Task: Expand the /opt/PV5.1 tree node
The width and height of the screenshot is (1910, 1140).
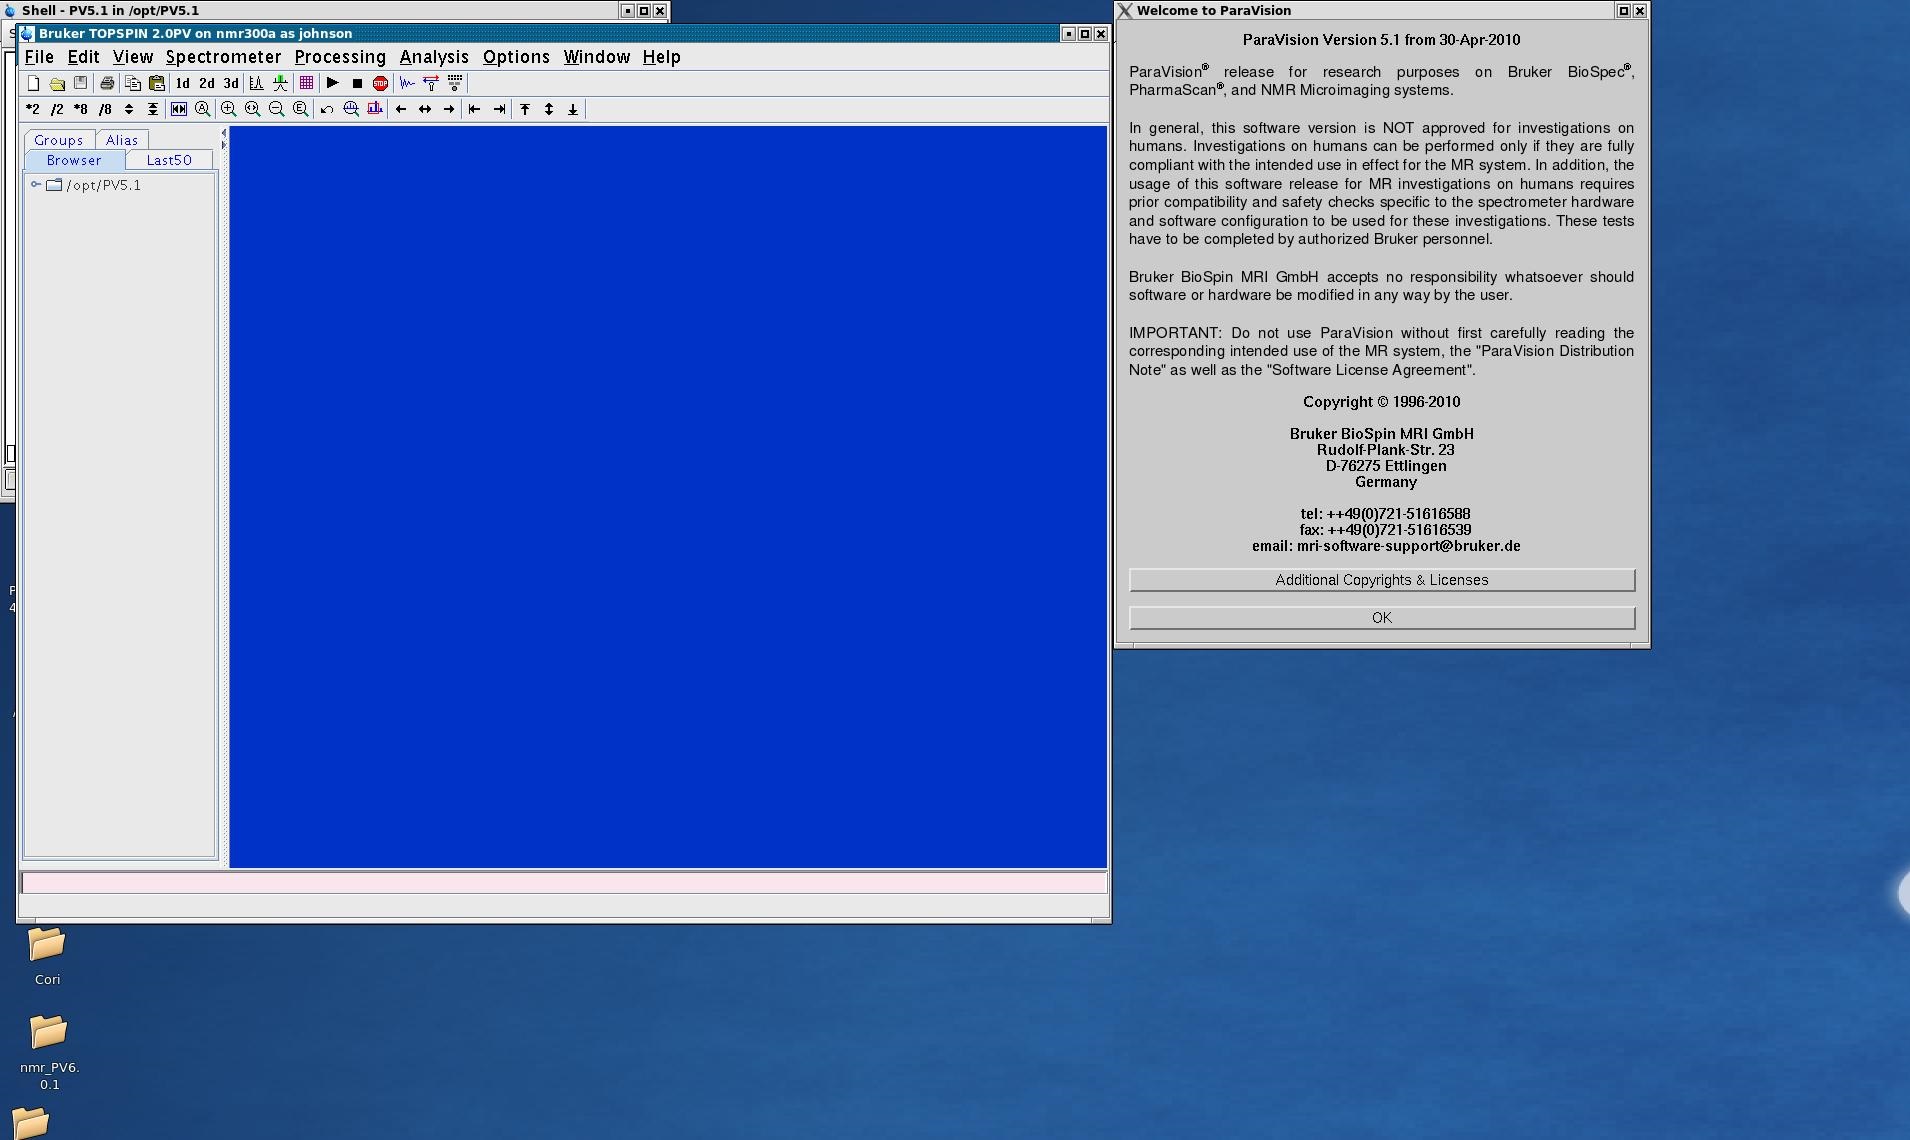Action: click(36, 185)
